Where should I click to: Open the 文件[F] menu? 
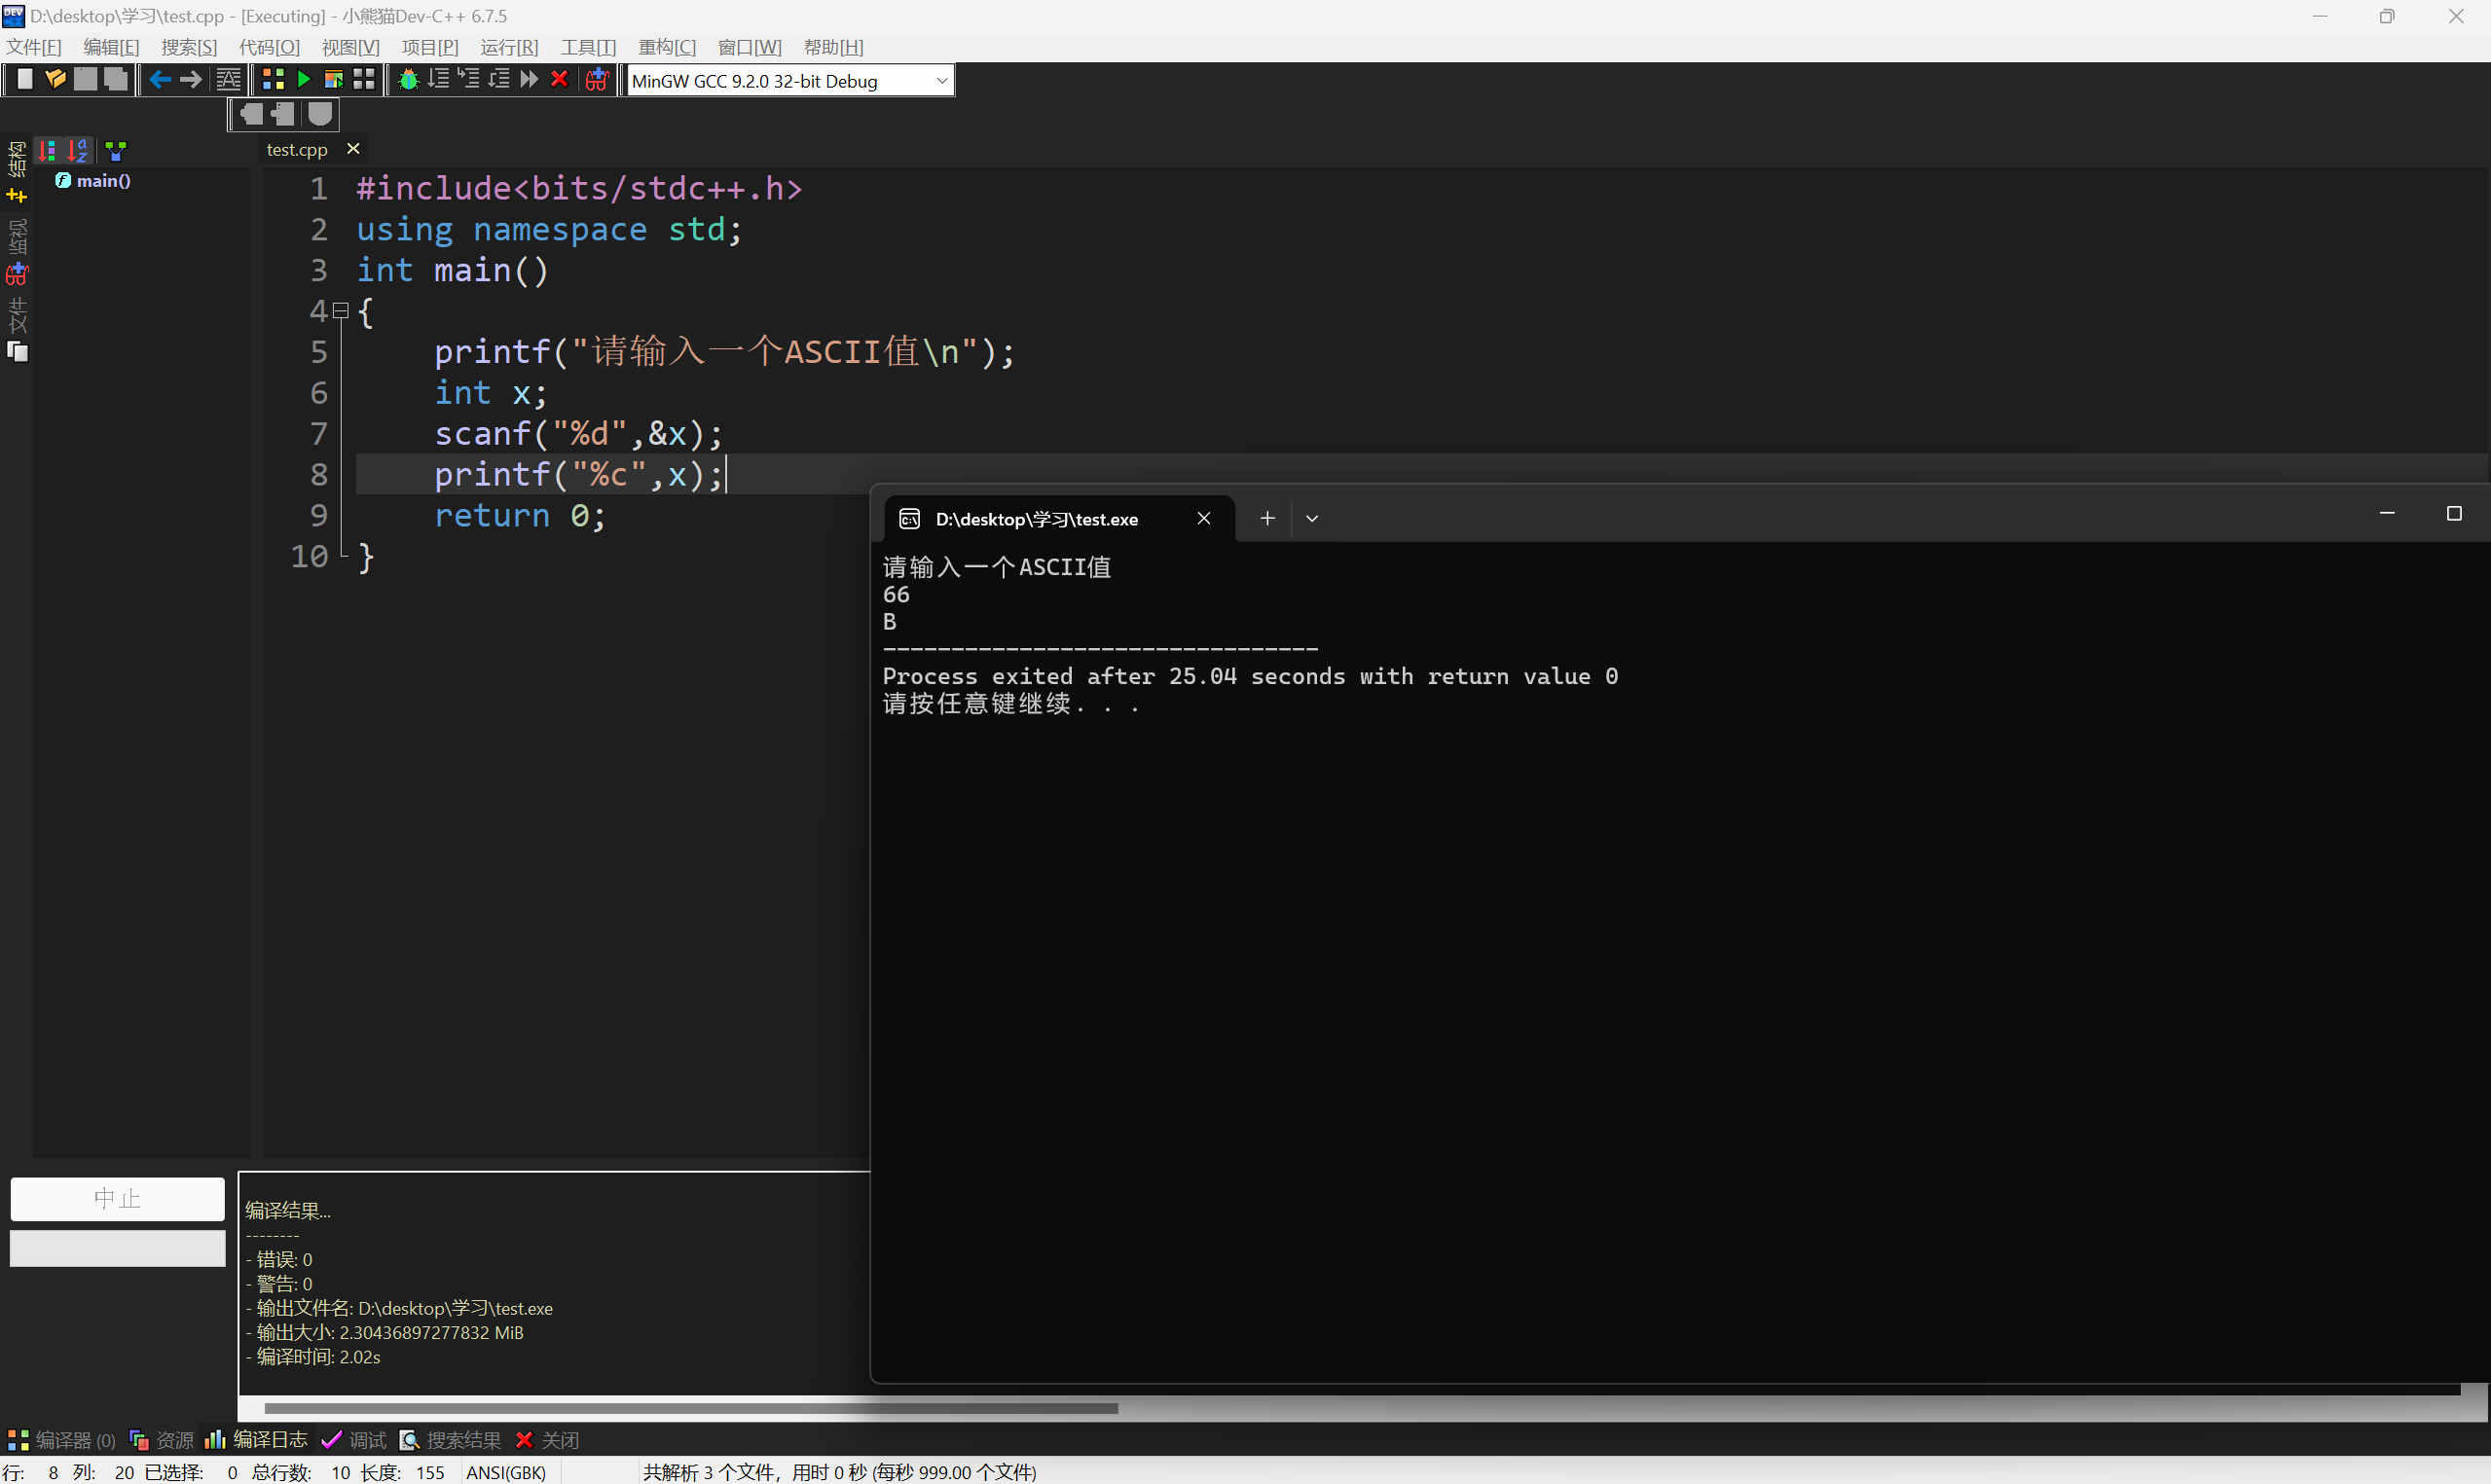pos(34,47)
